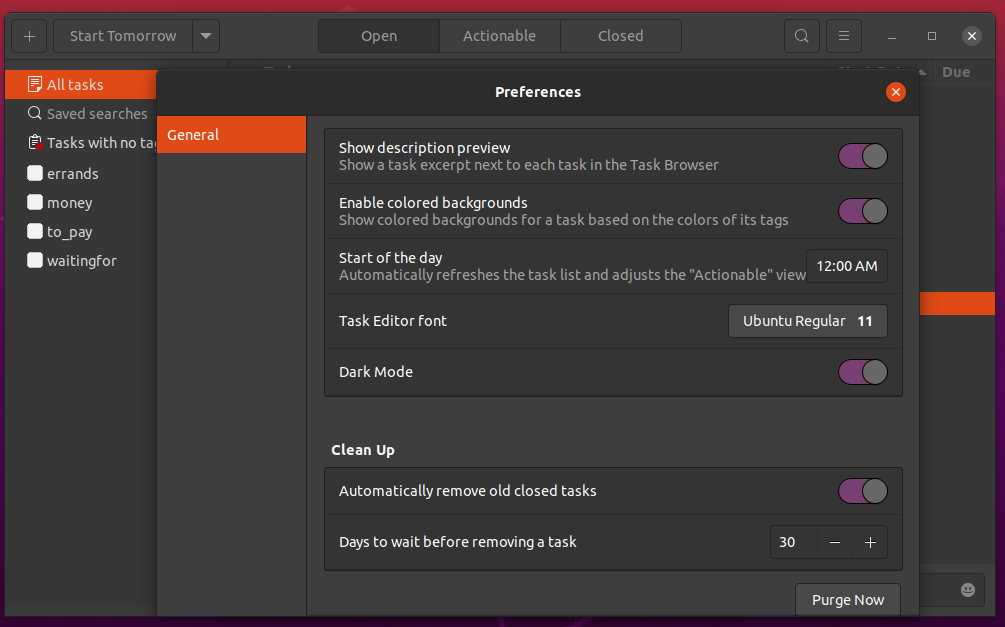The image size is (1005, 627).
Task: Open the hamburger main menu
Action: pyautogui.click(x=844, y=36)
